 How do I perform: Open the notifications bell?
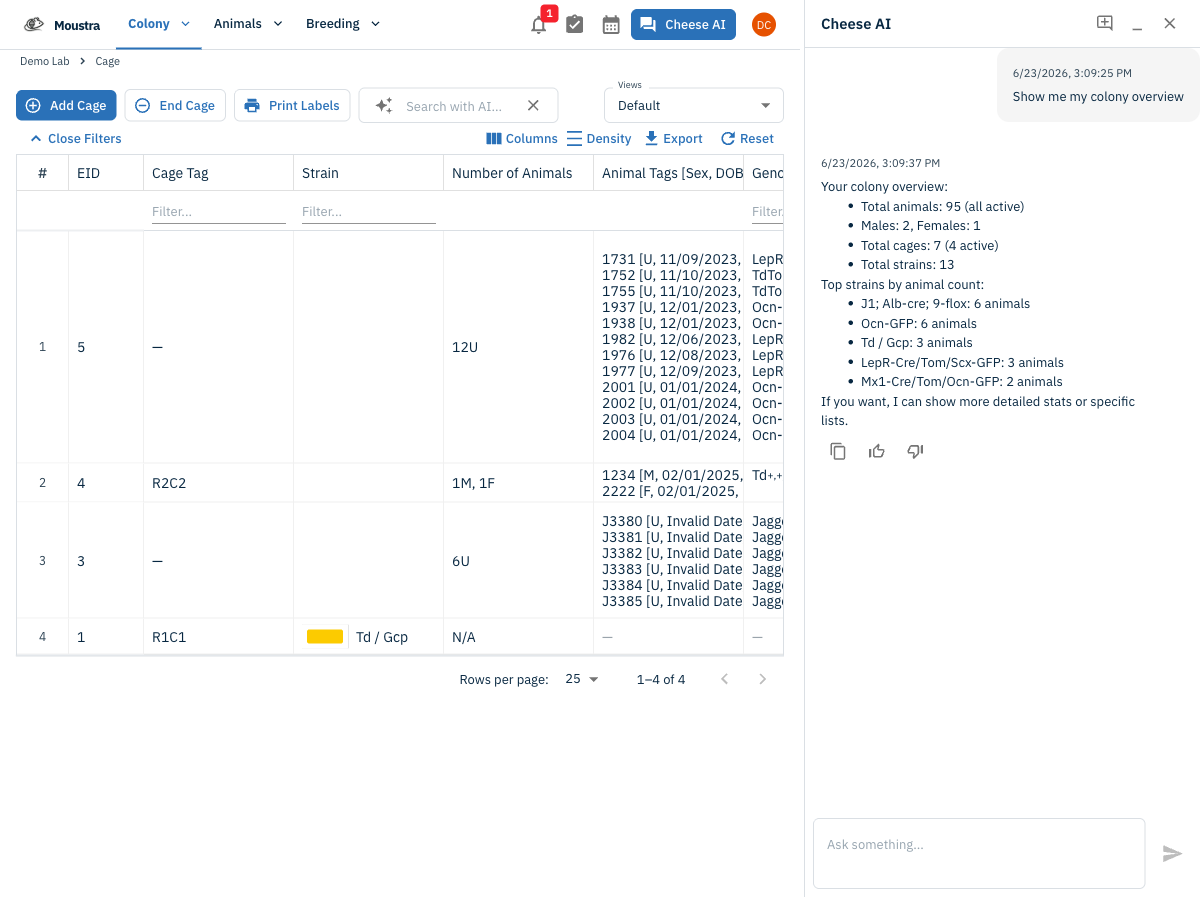coord(539,25)
